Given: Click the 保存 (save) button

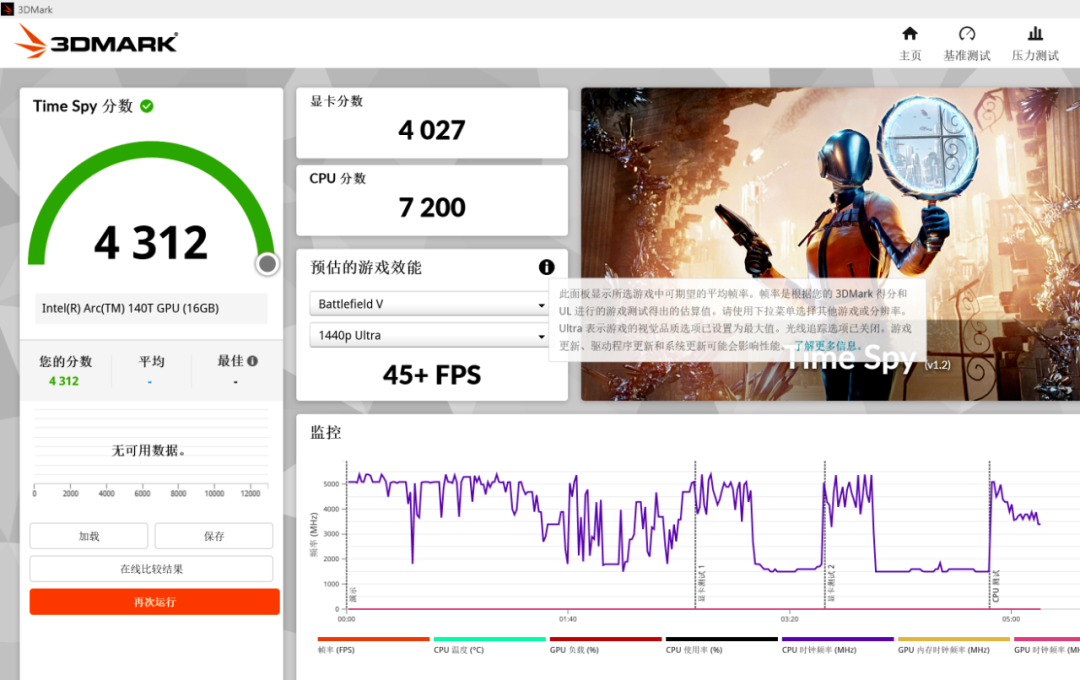Looking at the screenshot, I should (x=214, y=535).
